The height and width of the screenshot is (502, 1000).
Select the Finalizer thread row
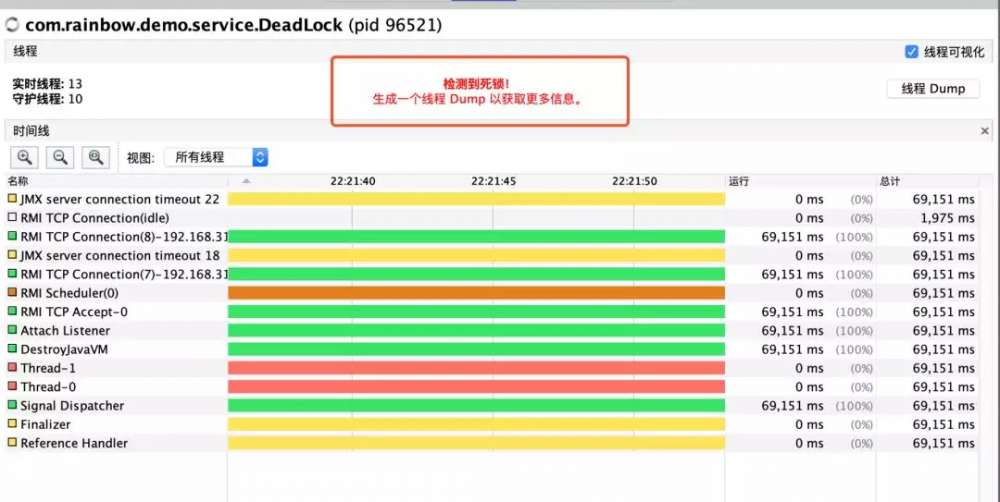[x=491, y=424]
